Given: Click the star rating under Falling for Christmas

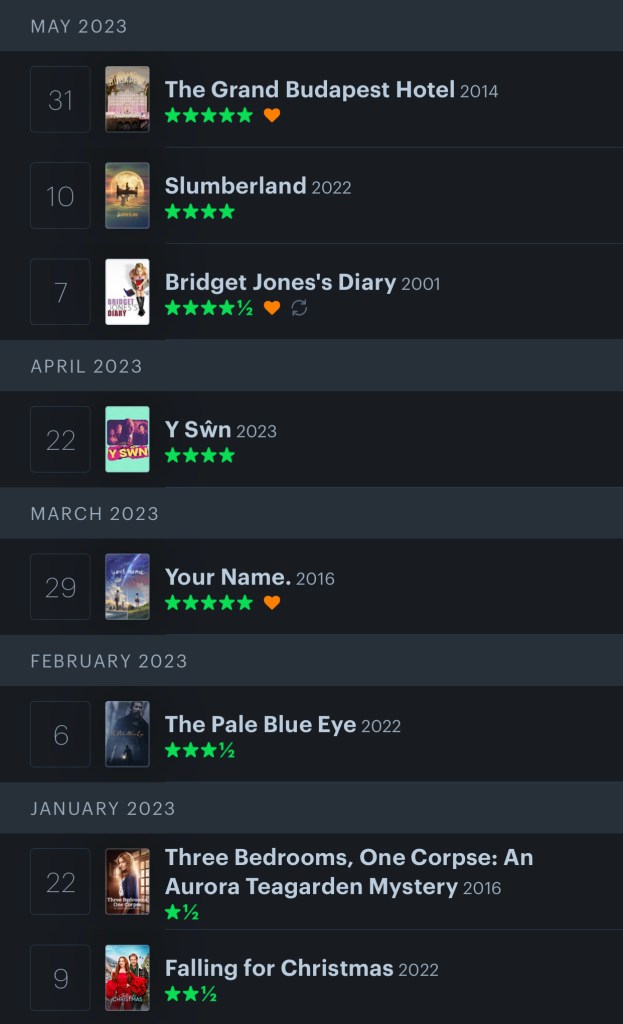Looking at the screenshot, I should coord(191,994).
